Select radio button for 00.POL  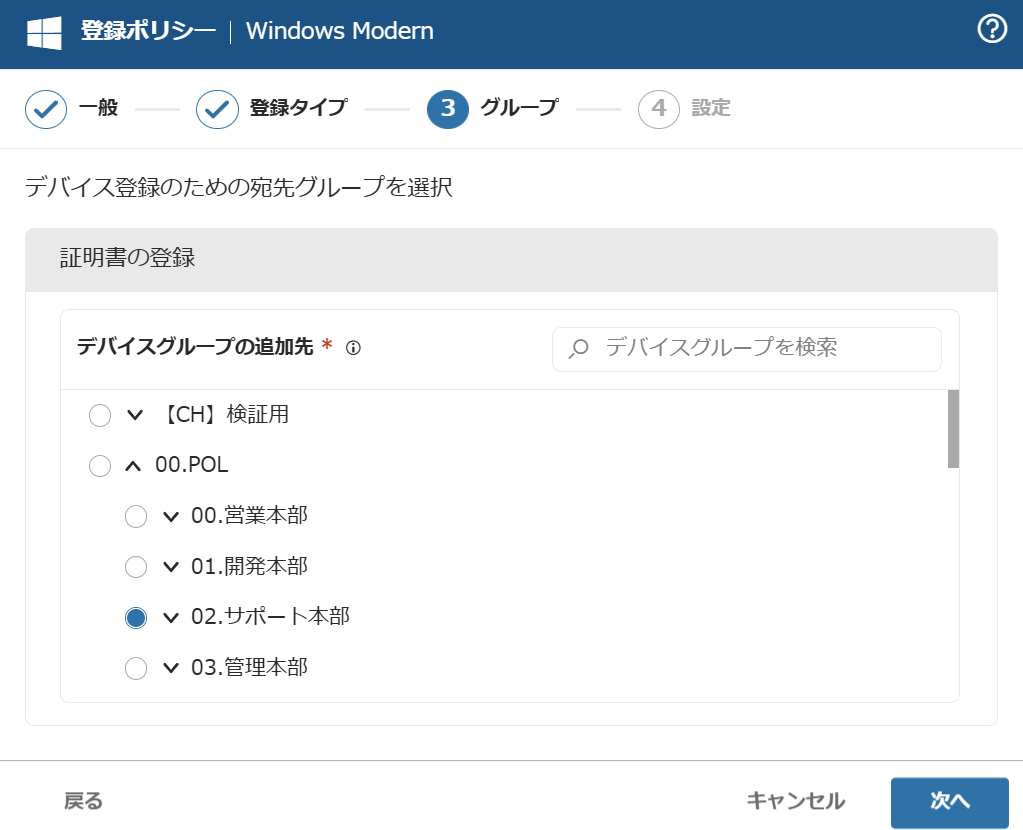click(100, 466)
